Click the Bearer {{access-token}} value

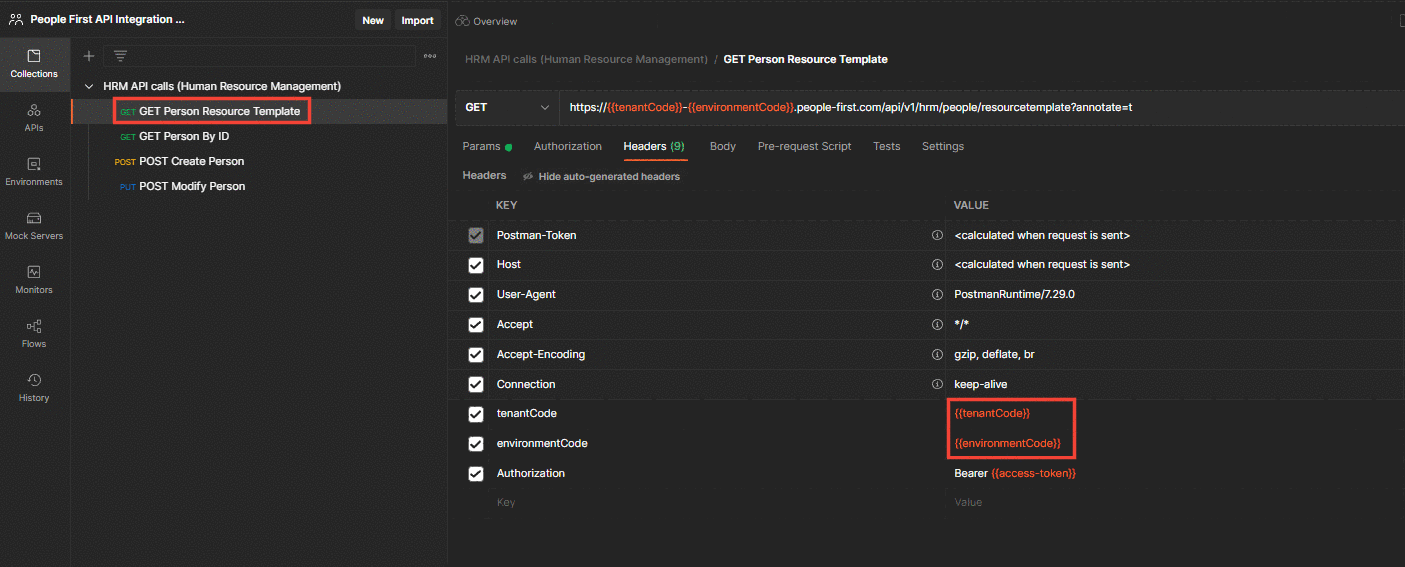click(1015, 473)
